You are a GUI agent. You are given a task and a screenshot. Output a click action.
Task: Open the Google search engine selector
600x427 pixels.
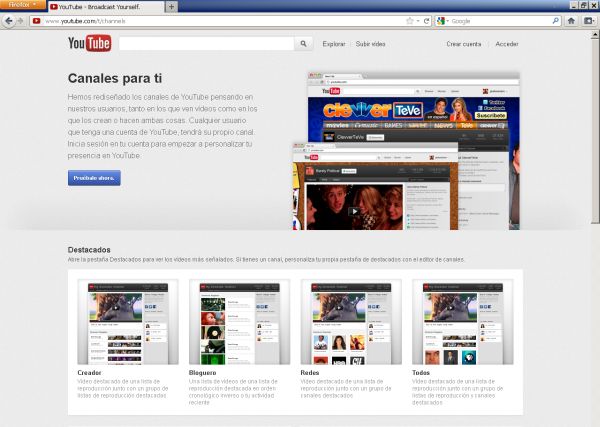click(x=443, y=21)
